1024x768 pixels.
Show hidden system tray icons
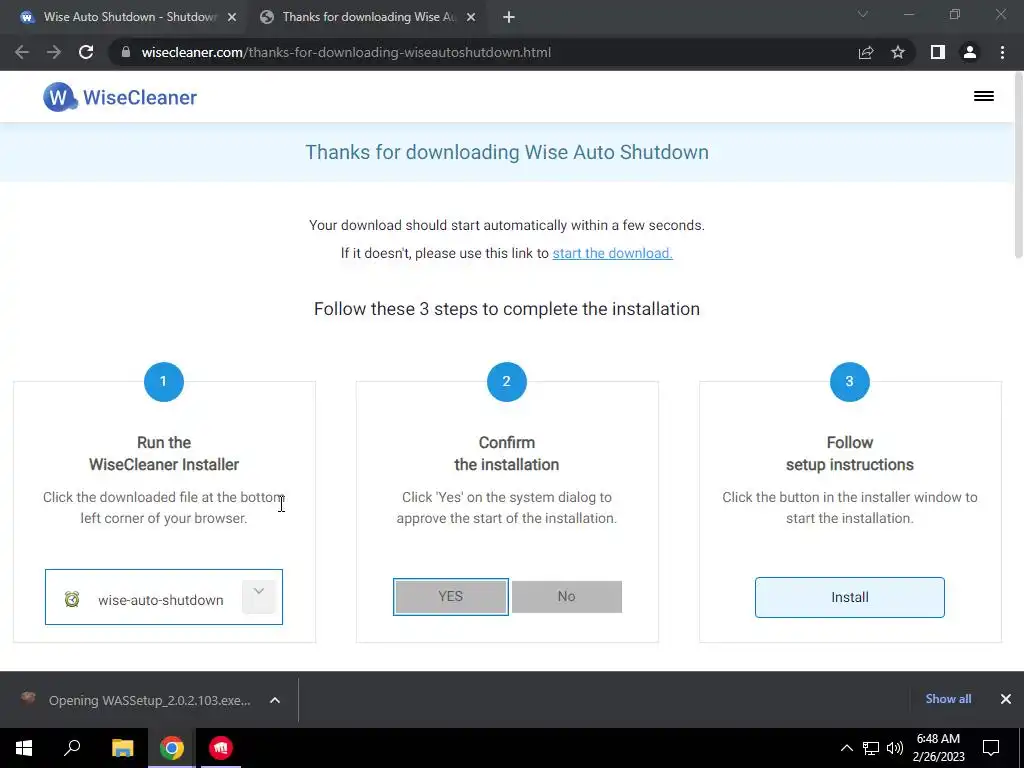tap(846, 748)
